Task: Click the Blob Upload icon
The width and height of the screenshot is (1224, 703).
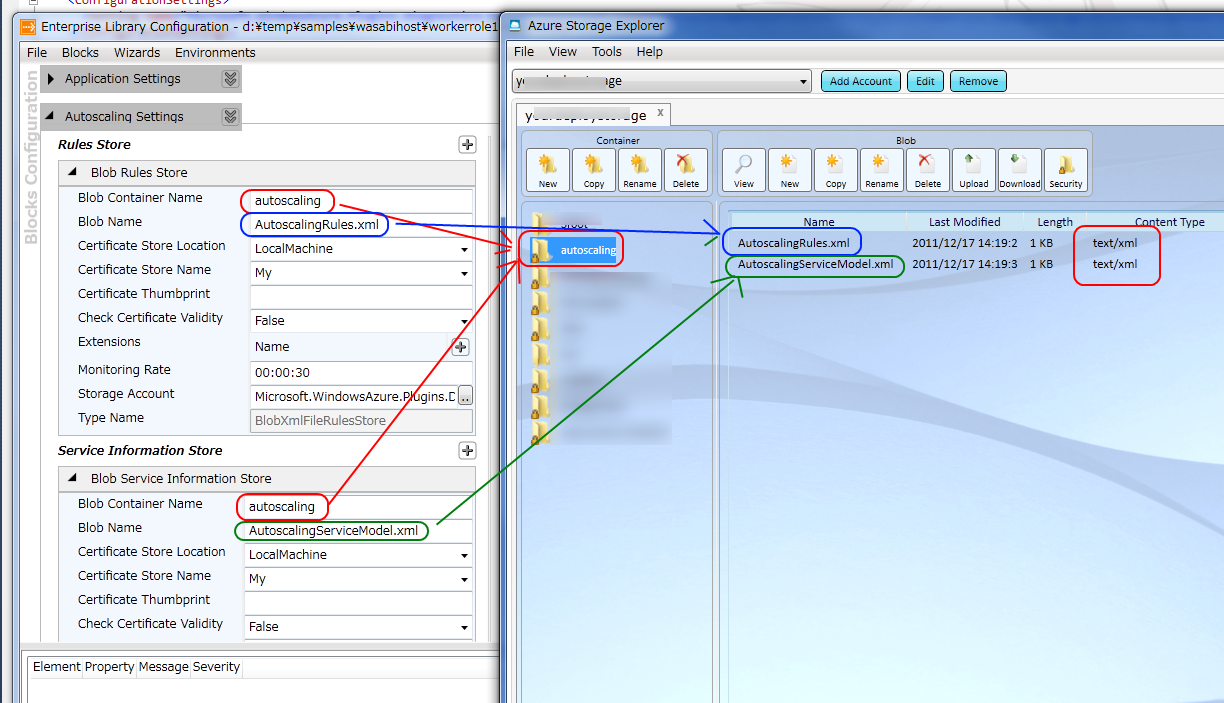Action: (x=973, y=170)
